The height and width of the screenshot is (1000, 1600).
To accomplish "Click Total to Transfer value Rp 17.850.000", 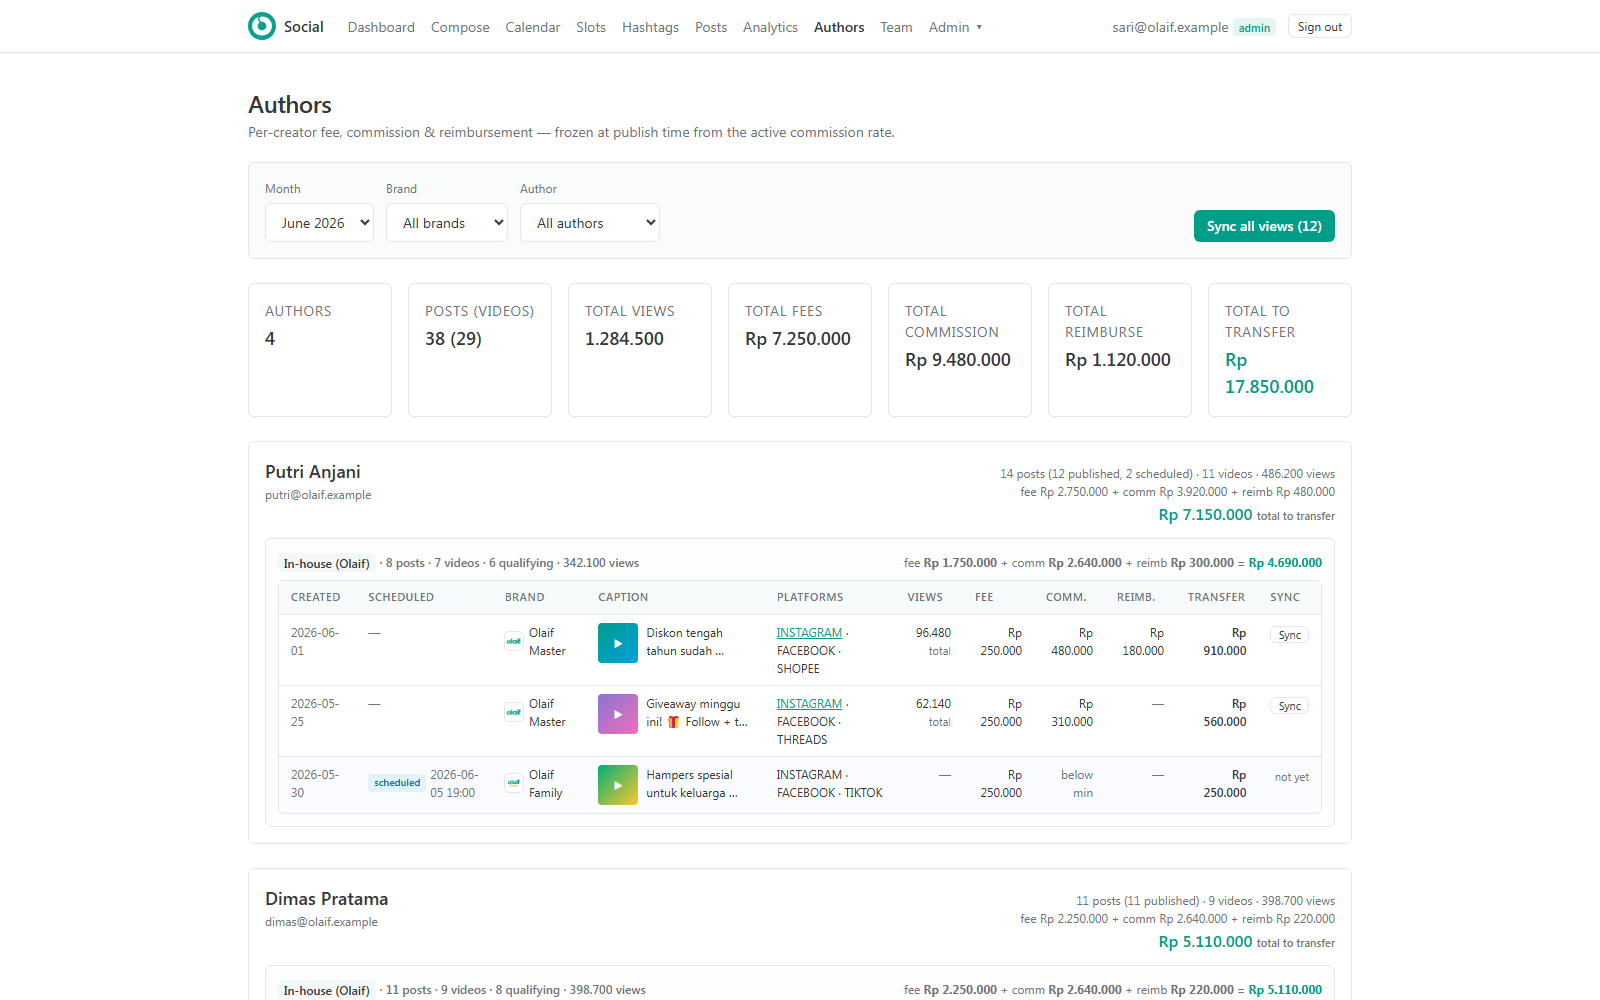I will (x=1270, y=373).
